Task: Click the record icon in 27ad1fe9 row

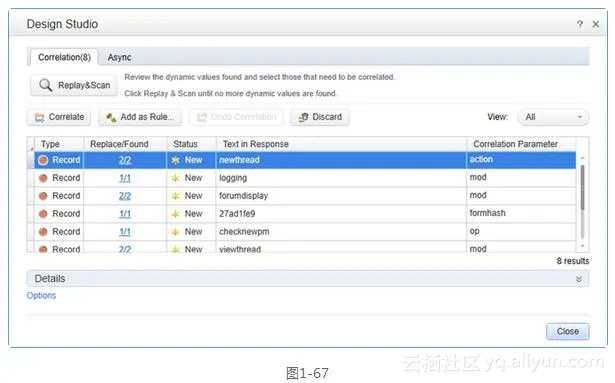Action: click(x=43, y=214)
